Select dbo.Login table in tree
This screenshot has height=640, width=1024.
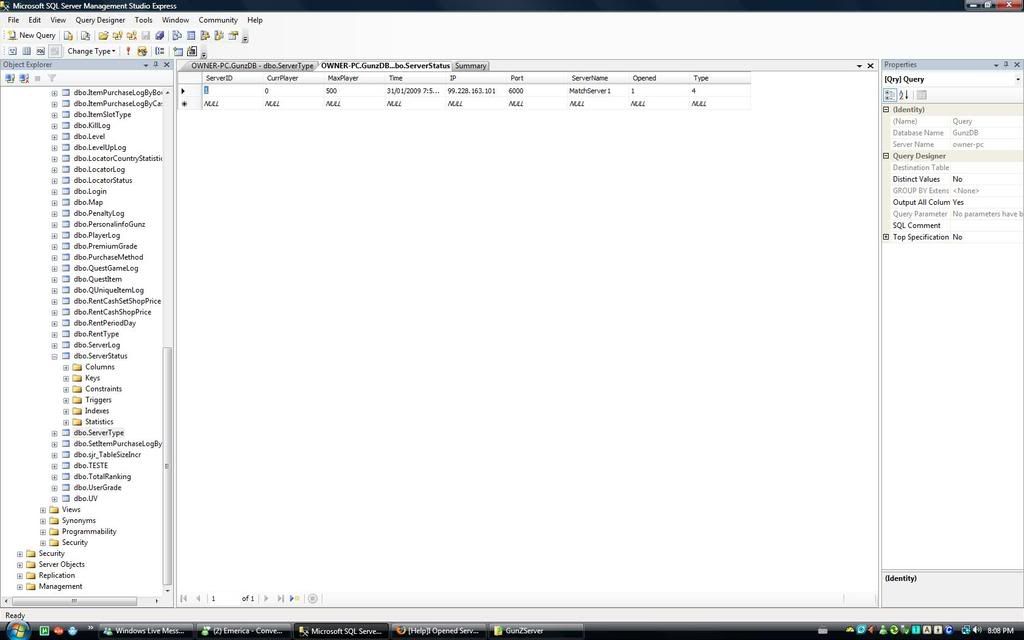(89, 191)
